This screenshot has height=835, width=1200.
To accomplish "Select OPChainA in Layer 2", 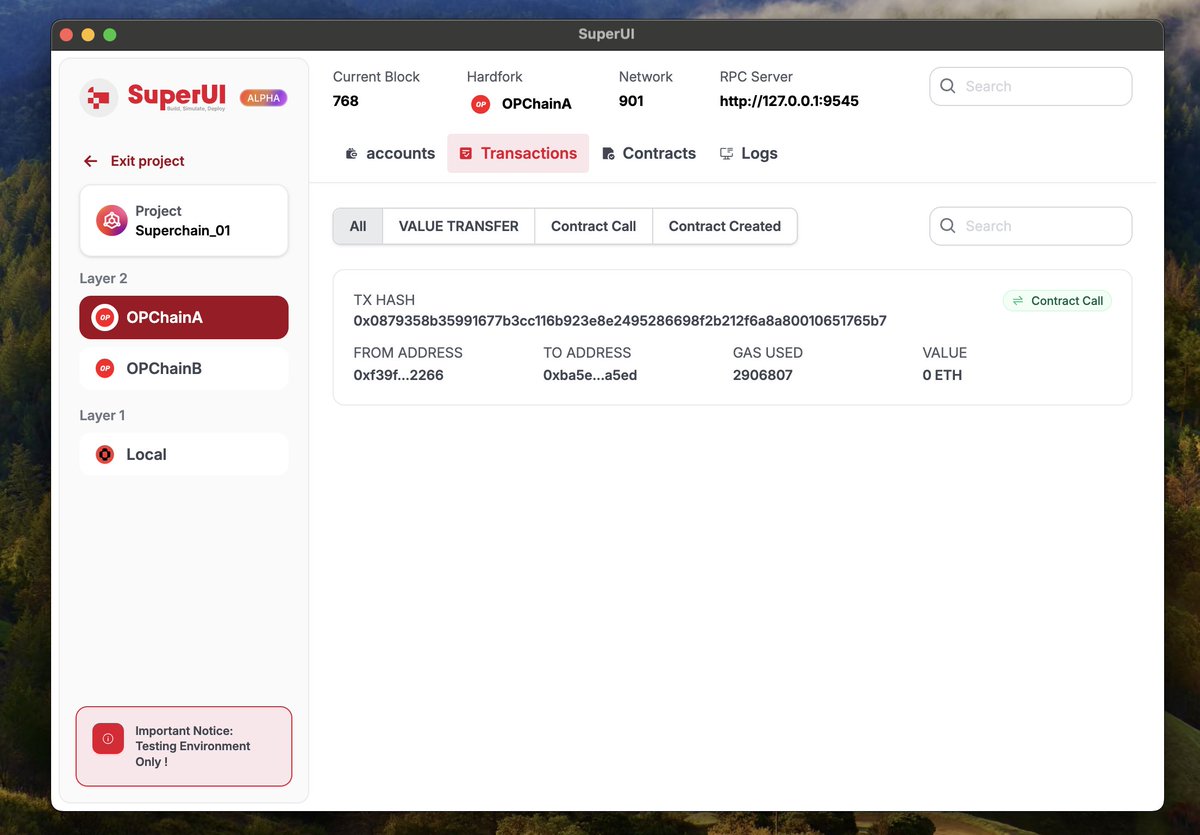I will pyautogui.click(x=184, y=317).
